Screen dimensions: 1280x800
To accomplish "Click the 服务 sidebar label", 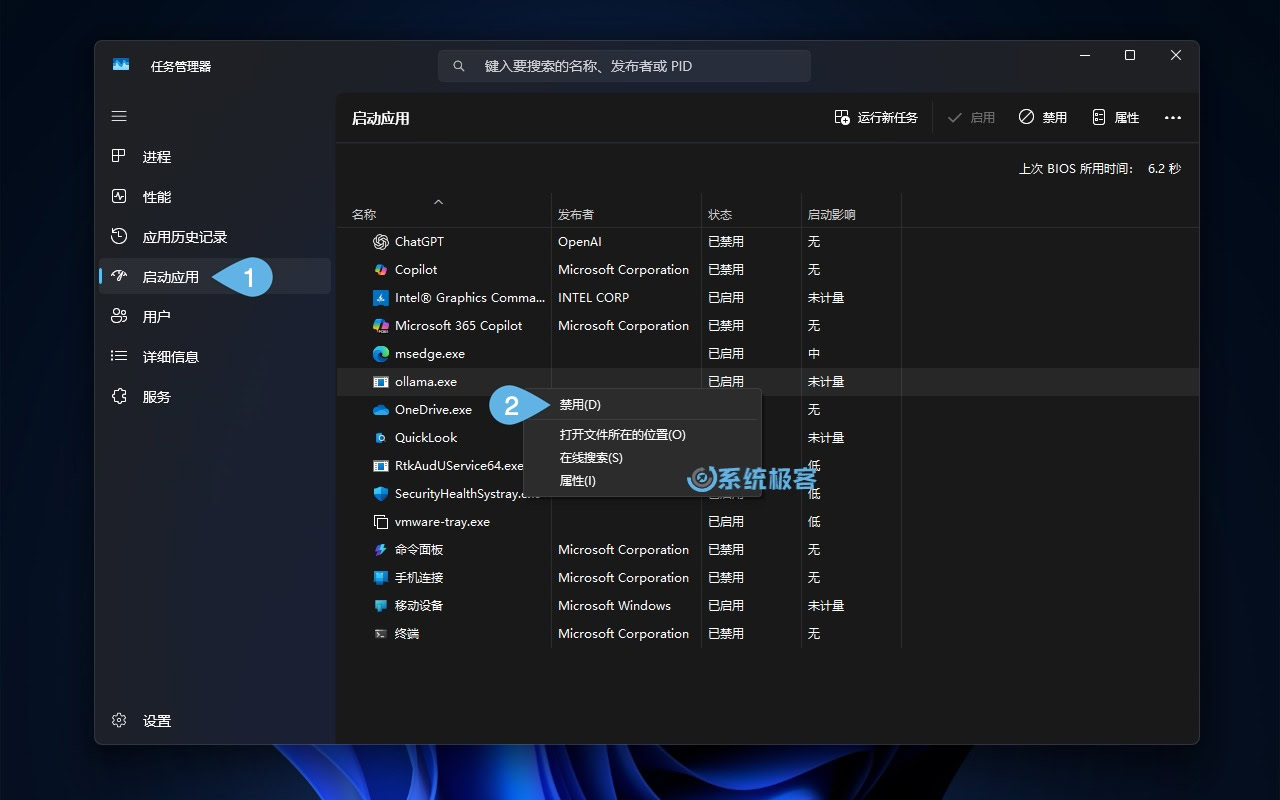I will (x=157, y=397).
